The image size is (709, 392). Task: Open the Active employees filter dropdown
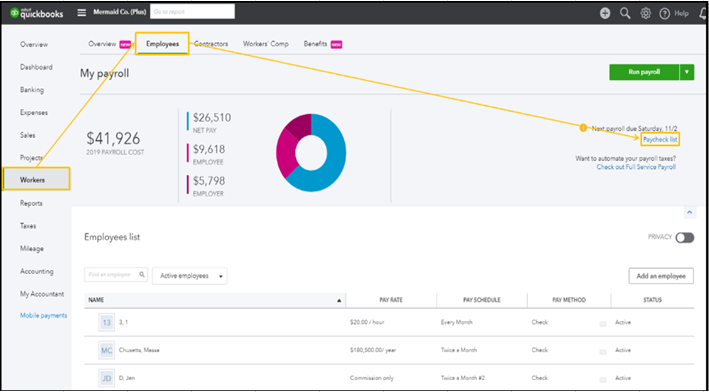coord(190,276)
